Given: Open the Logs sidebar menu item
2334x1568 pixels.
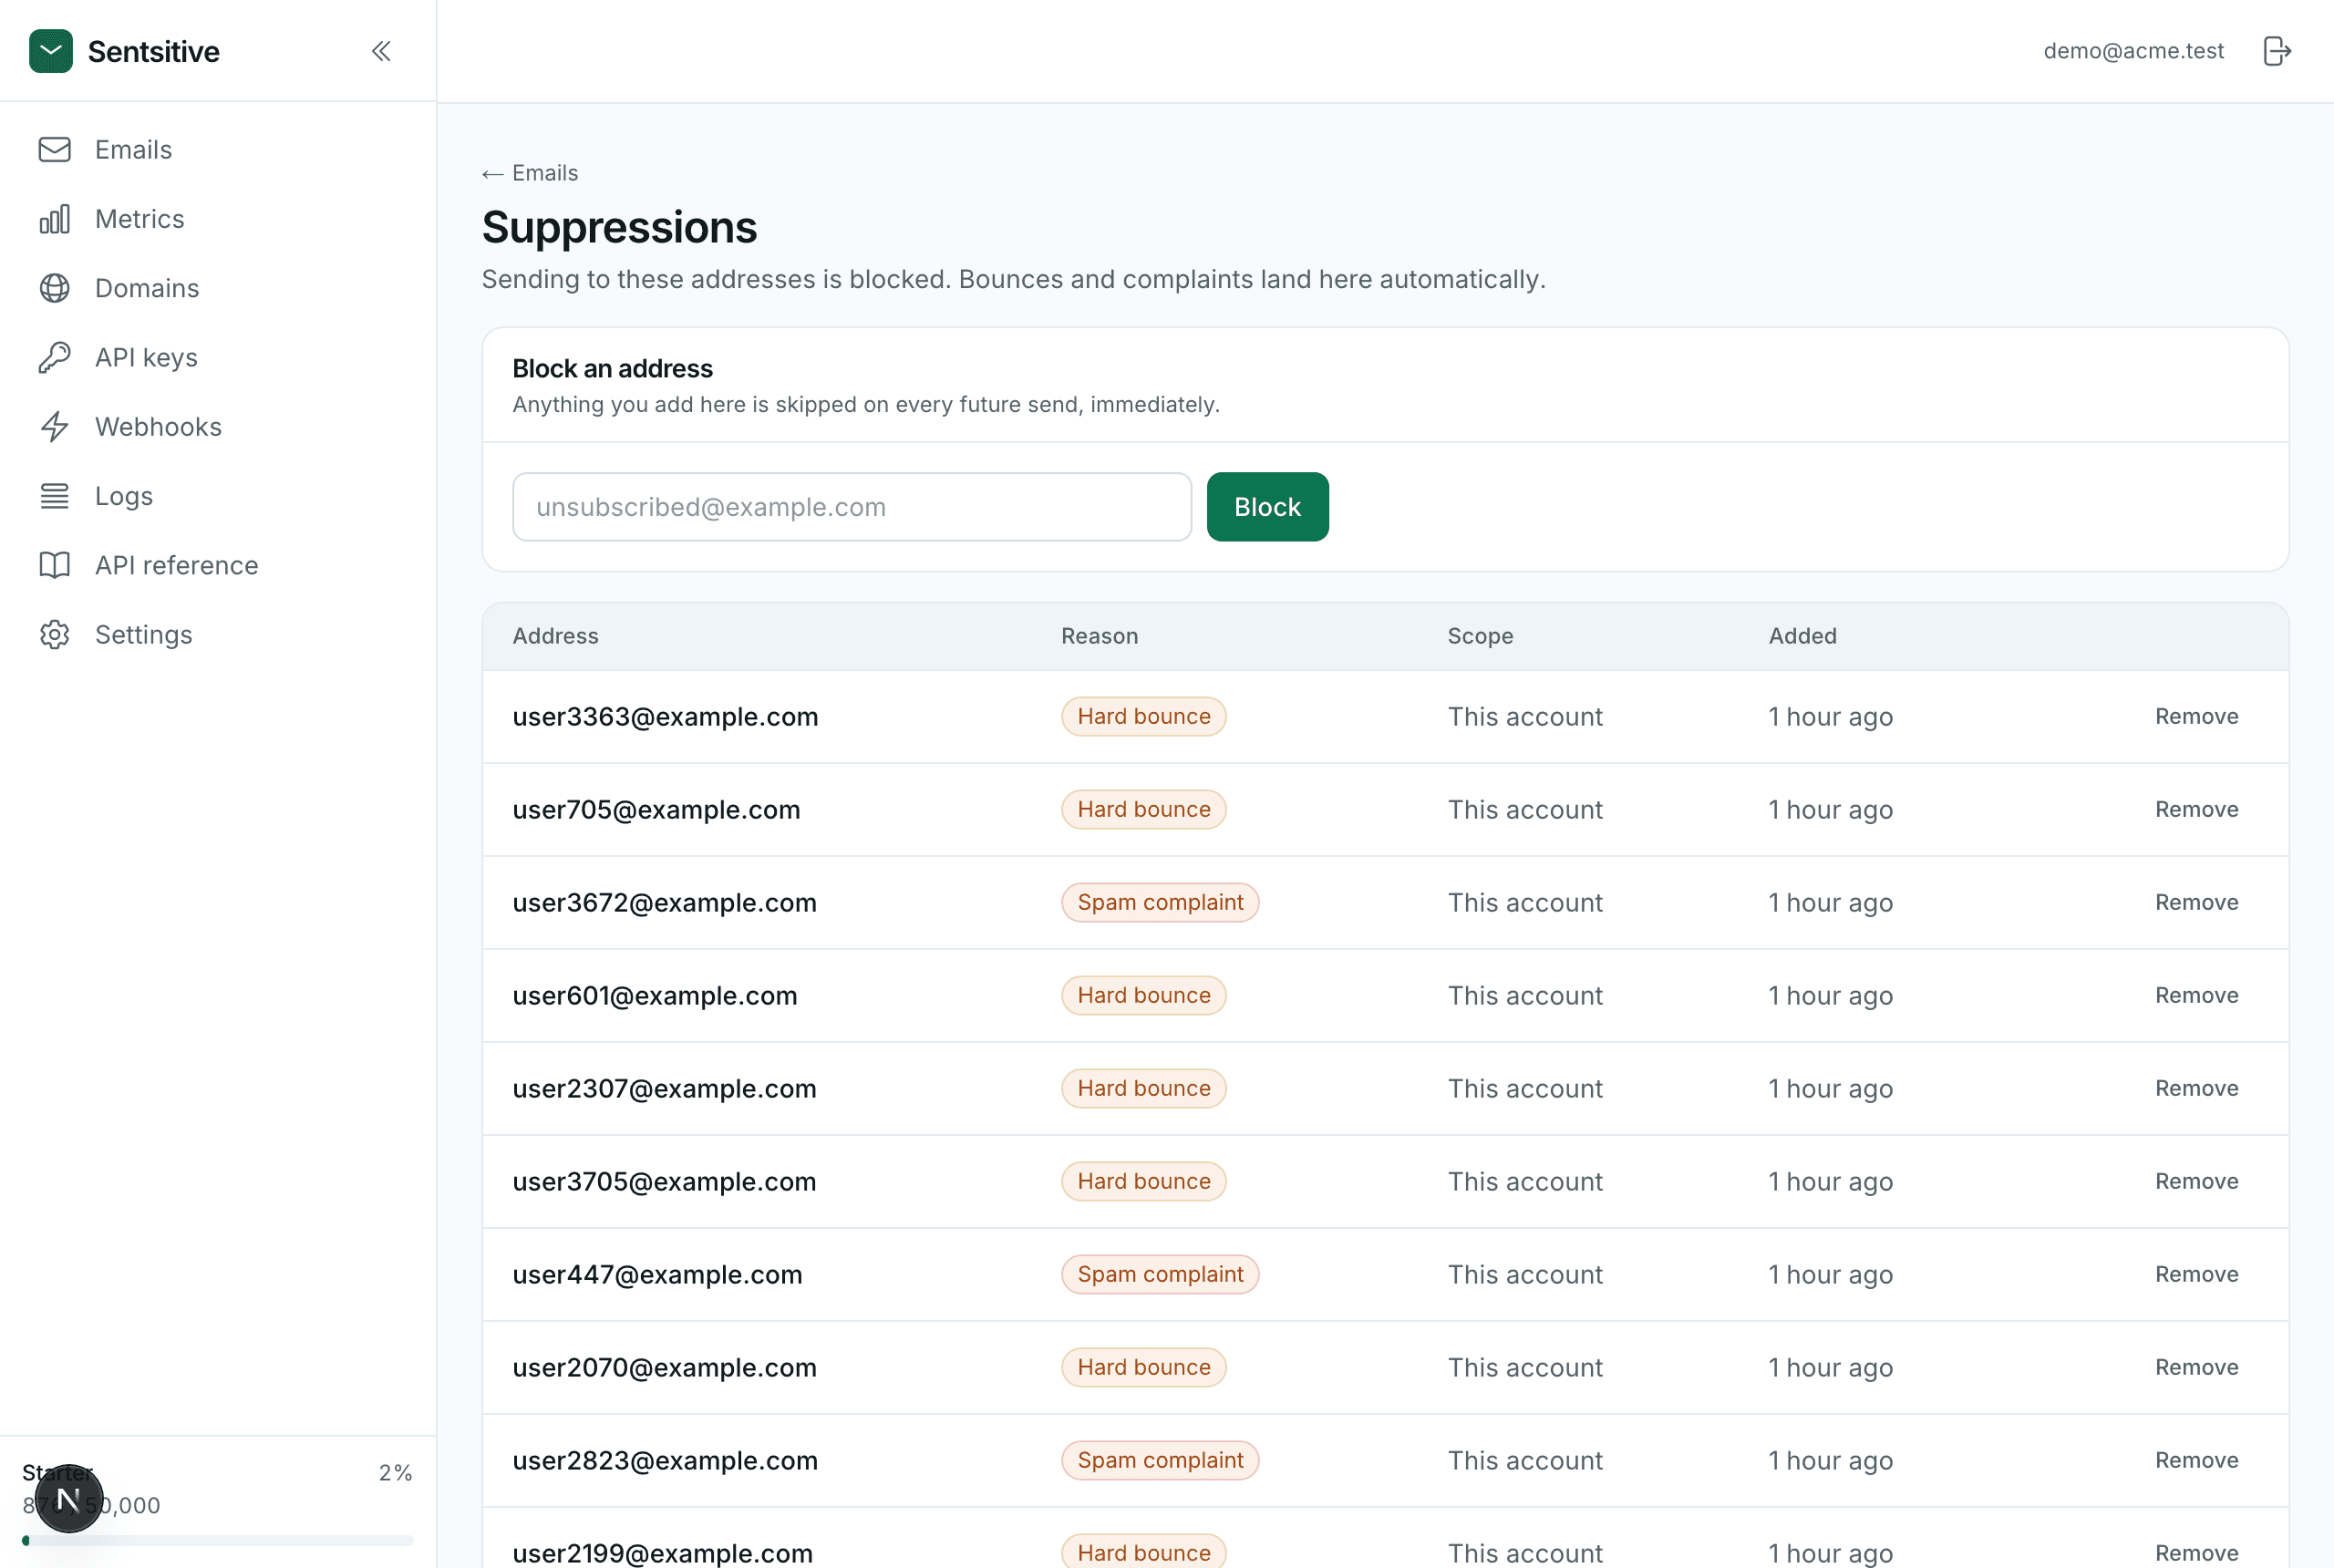Looking at the screenshot, I should (218, 496).
